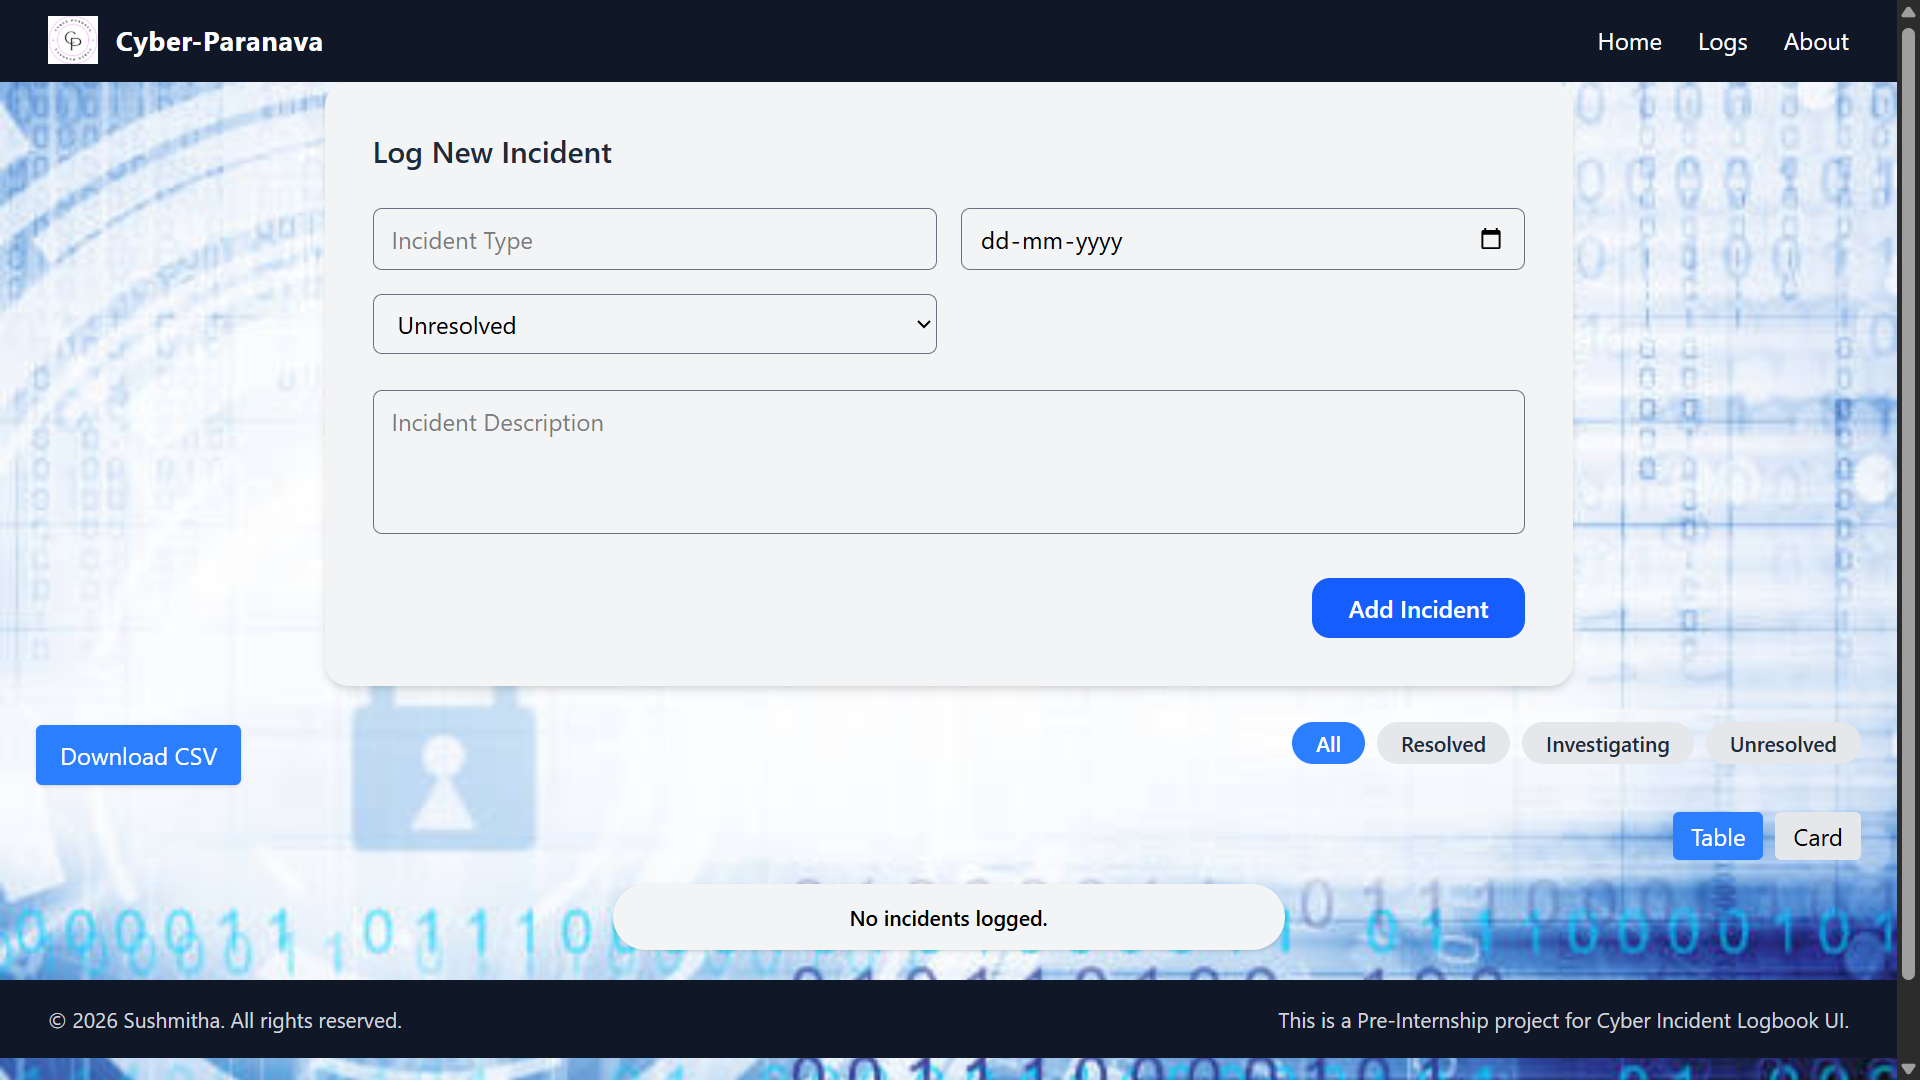Focus the Incident Type field
The image size is (1920, 1080).
pyautogui.click(x=655, y=239)
